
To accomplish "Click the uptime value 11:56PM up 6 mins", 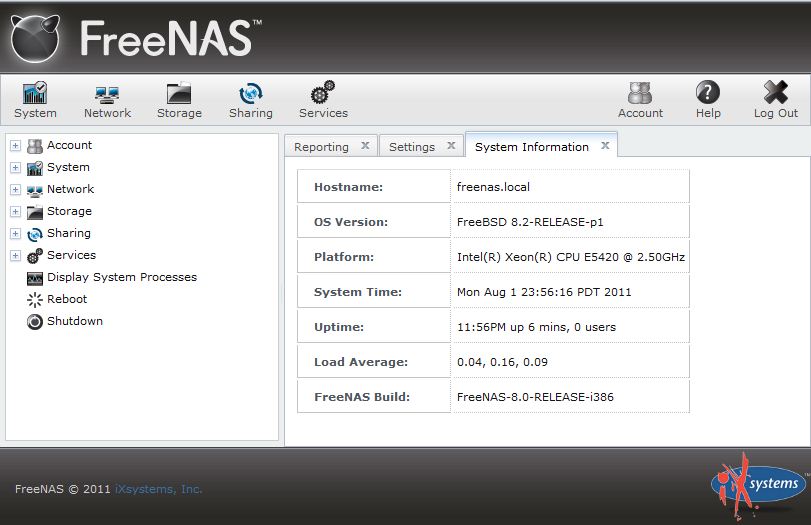I will point(536,327).
